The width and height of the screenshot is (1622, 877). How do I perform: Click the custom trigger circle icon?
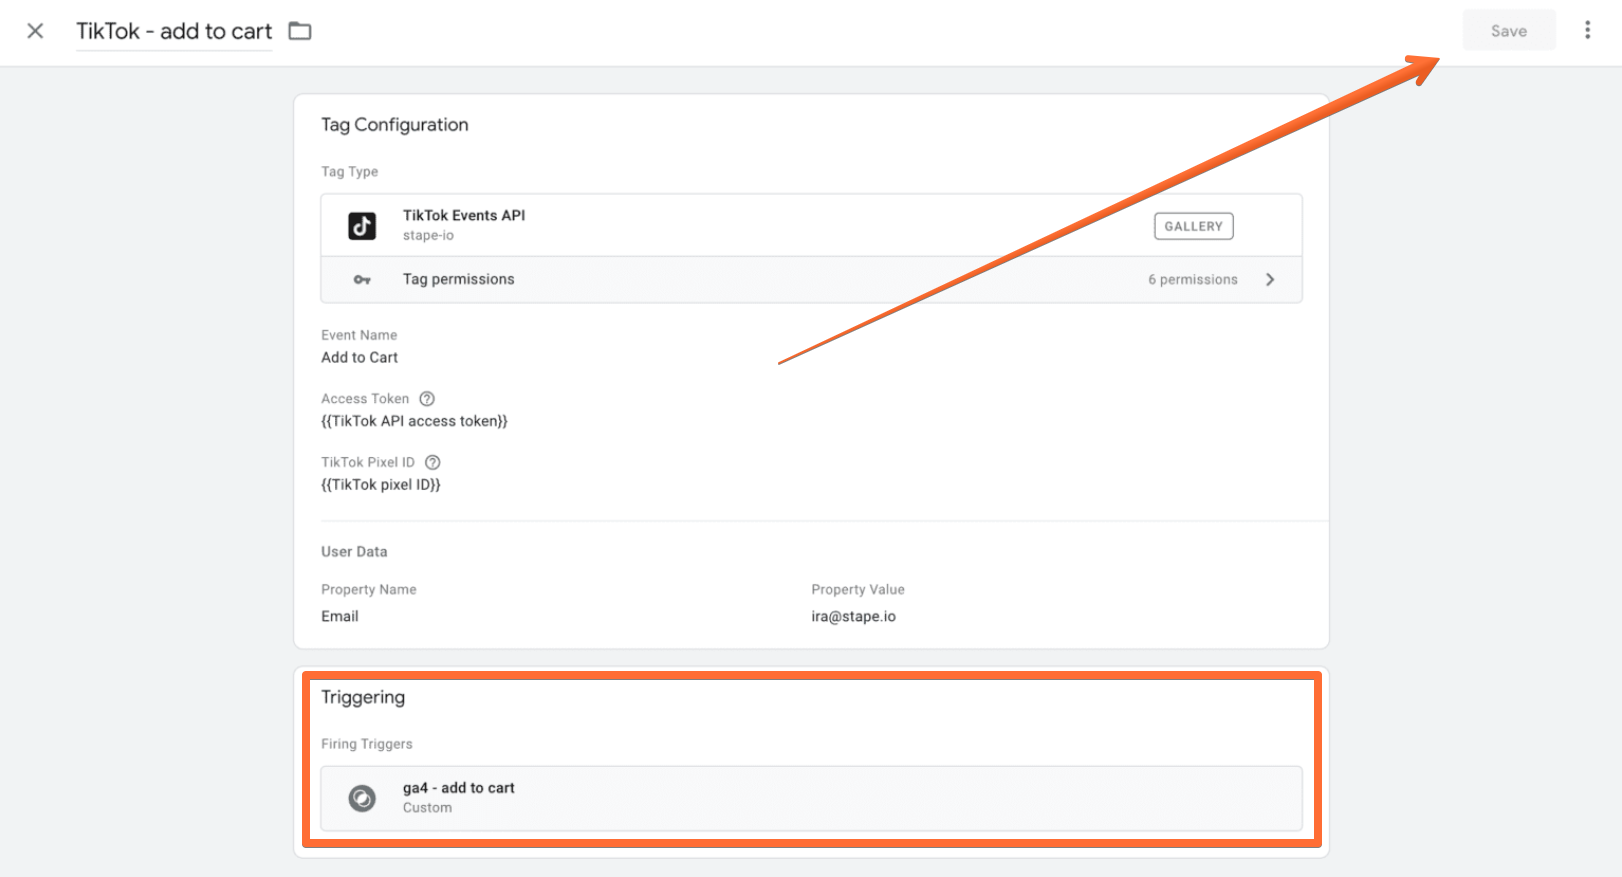pyautogui.click(x=362, y=798)
